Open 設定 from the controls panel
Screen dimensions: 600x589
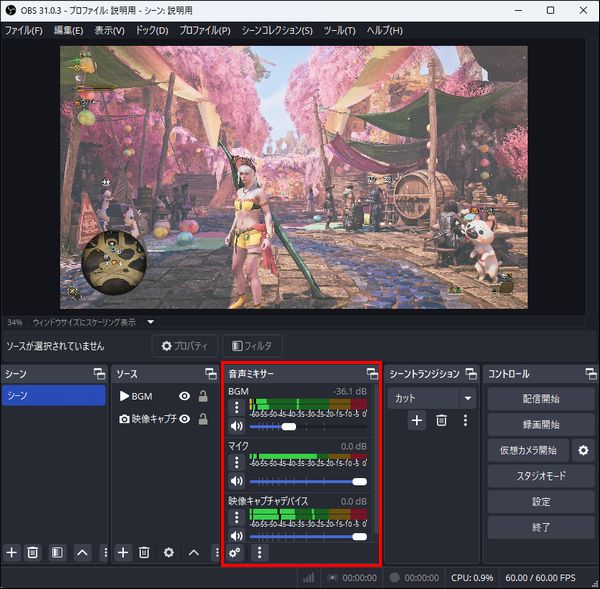tap(541, 501)
